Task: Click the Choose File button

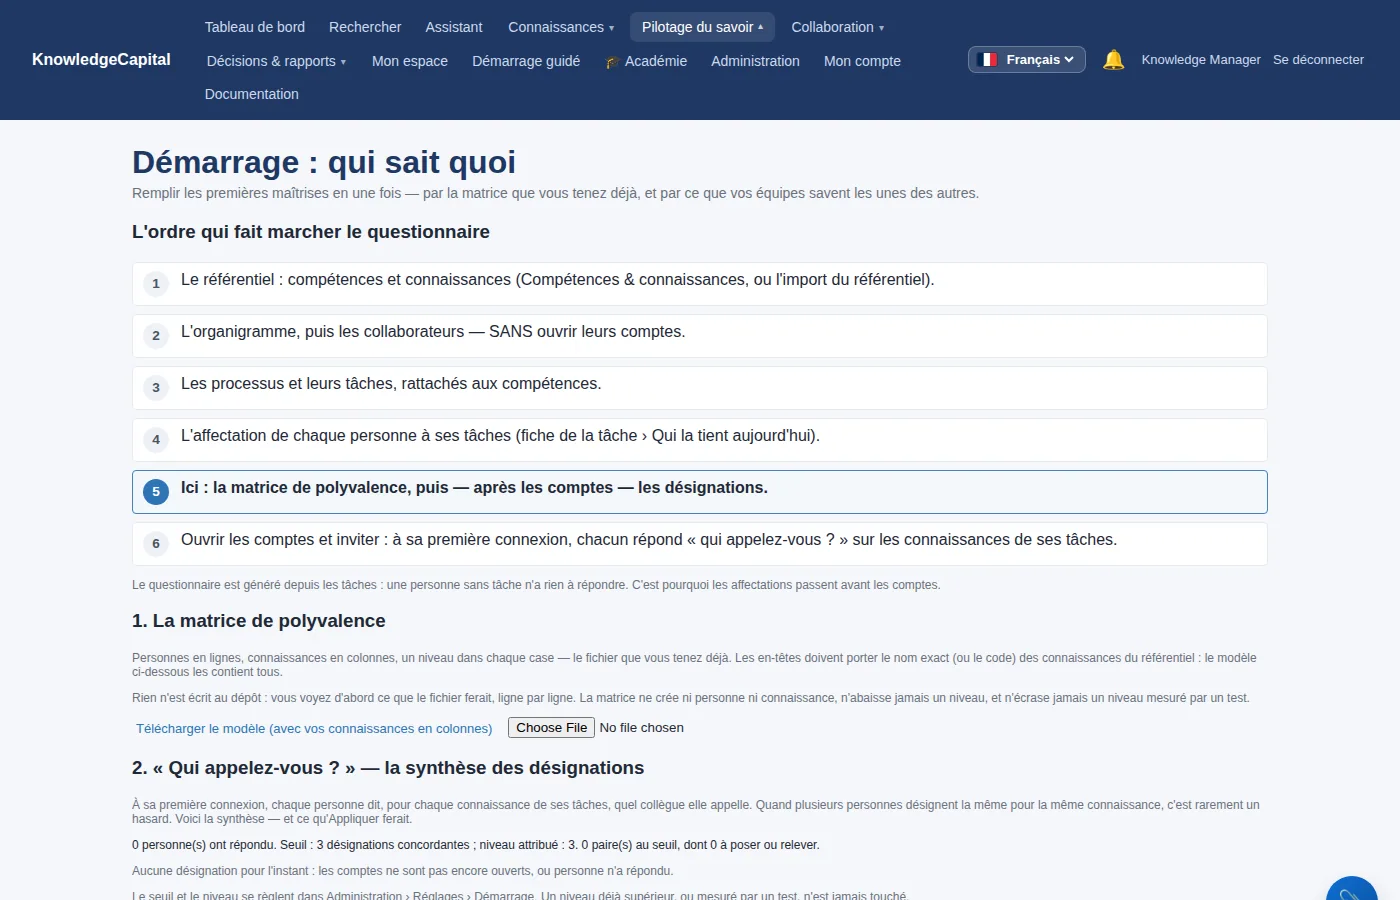Action: pyautogui.click(x=551, y=728)
